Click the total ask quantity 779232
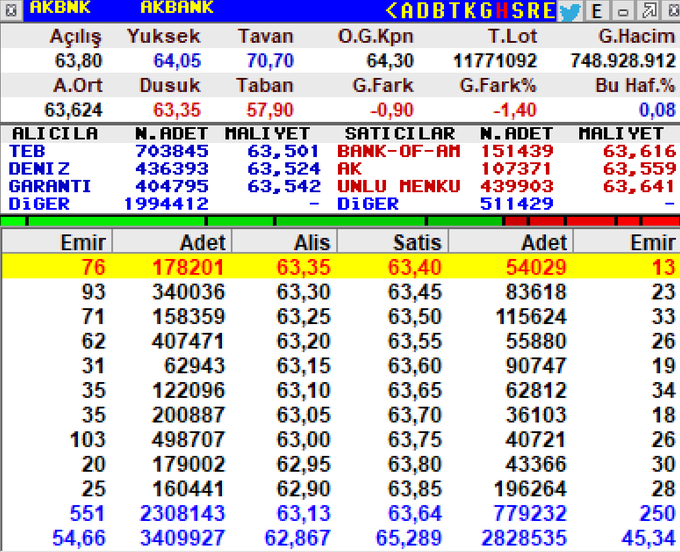Image resolution: width=680 pixels, height=552 pixels. coord(530,514)
